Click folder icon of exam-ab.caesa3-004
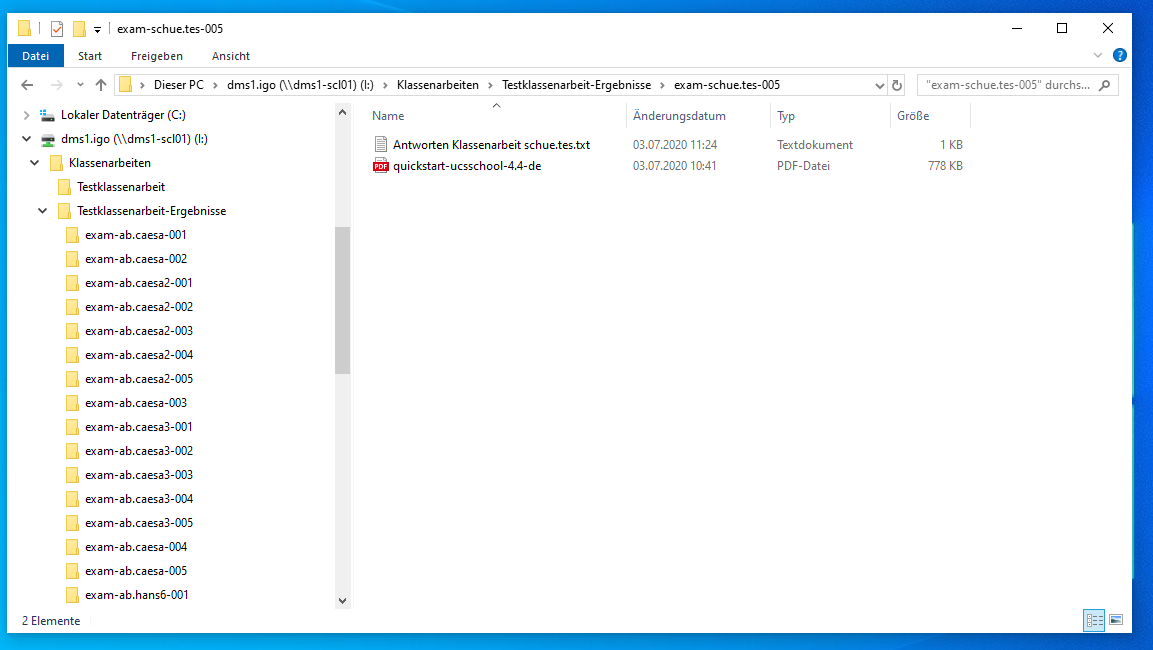Image resolution: width=1153 pixels, height=650 pixels. pos(72,499)
